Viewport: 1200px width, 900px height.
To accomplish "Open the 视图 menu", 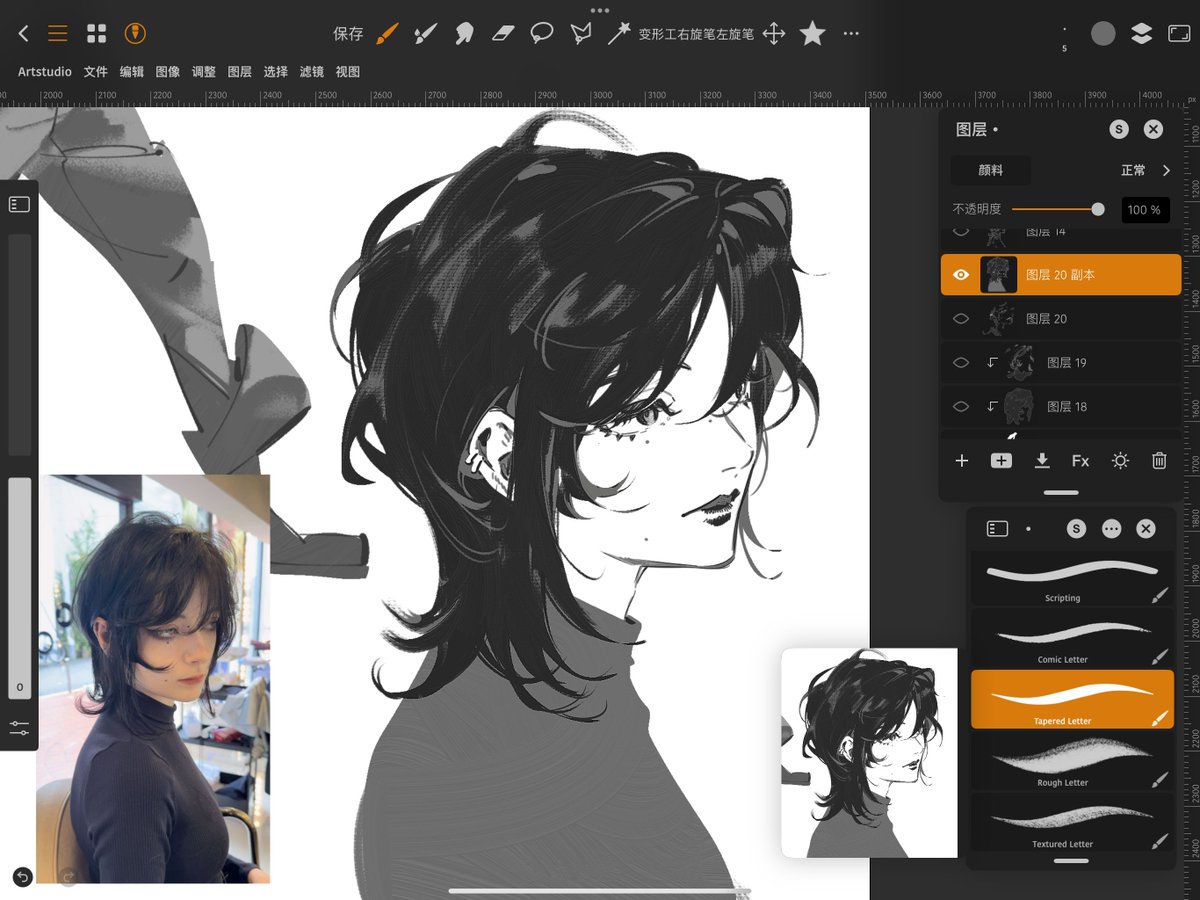I will tap(348, 72).
